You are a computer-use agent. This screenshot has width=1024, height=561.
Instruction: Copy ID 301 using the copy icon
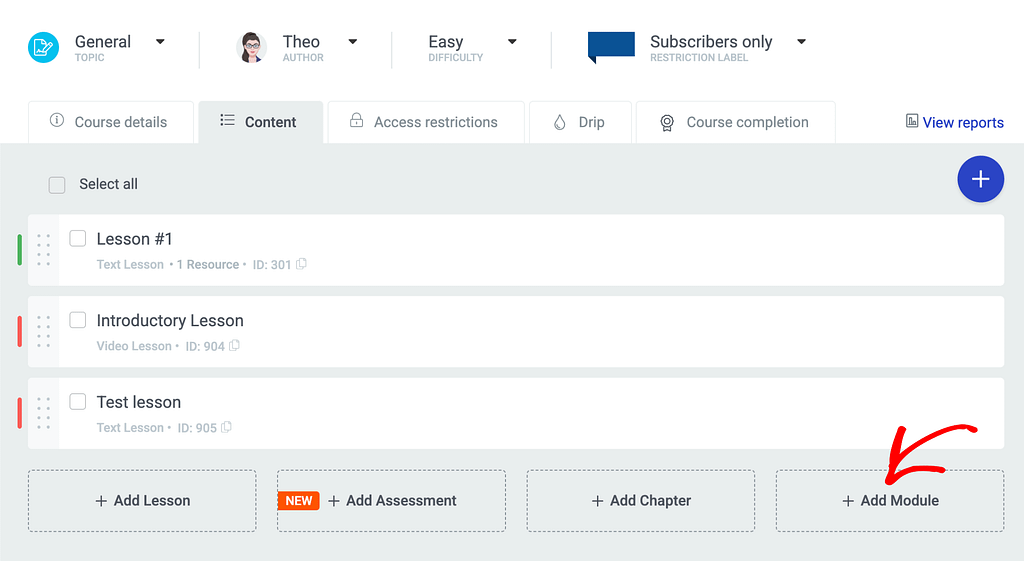302,265
